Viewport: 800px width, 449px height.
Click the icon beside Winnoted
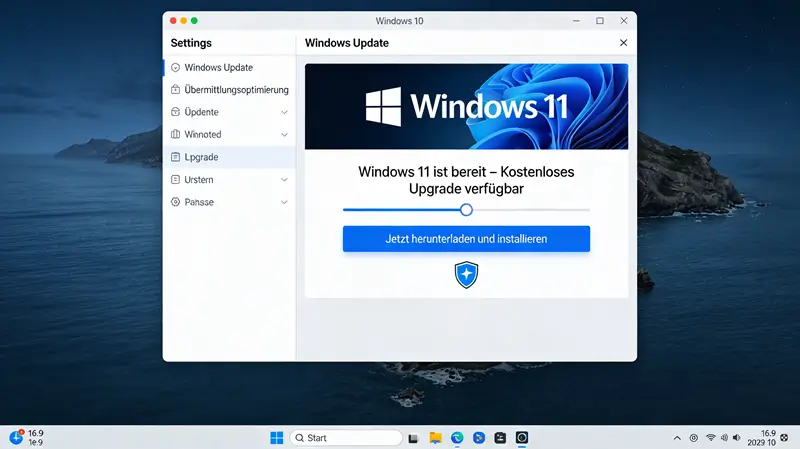click(176, 134)
